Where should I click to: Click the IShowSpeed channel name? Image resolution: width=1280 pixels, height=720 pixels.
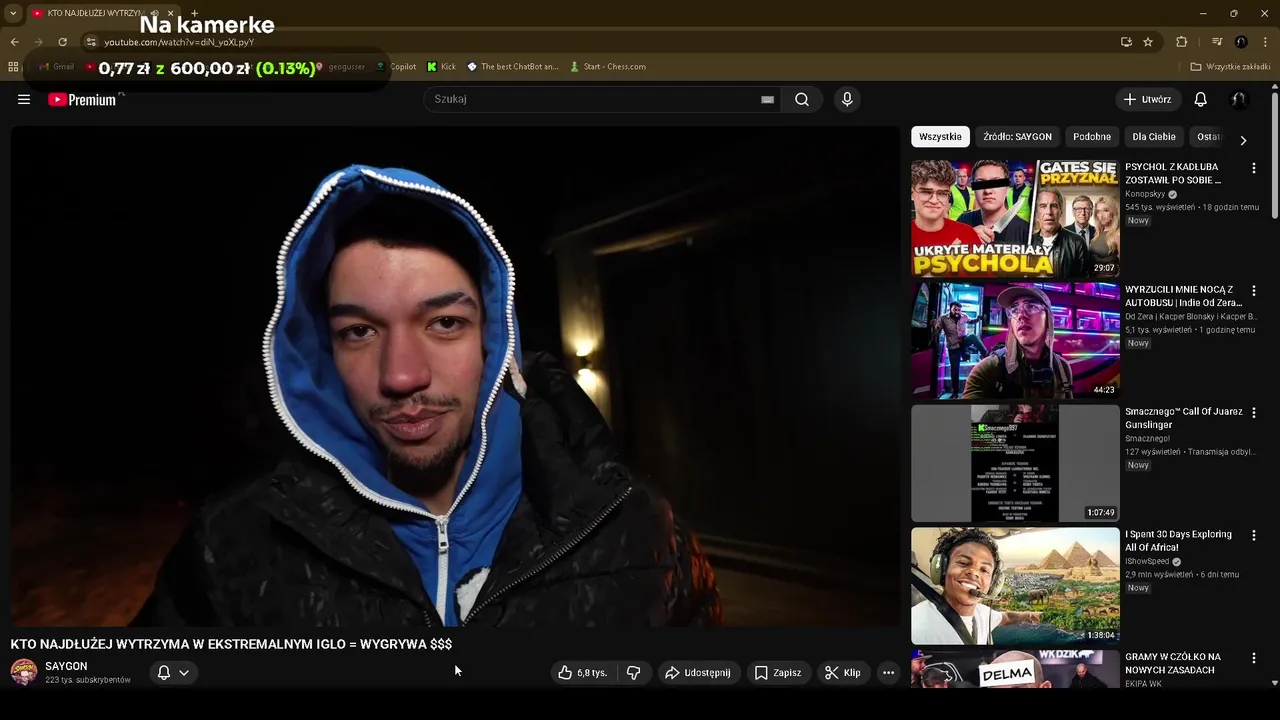click(x=1147, y=562)
